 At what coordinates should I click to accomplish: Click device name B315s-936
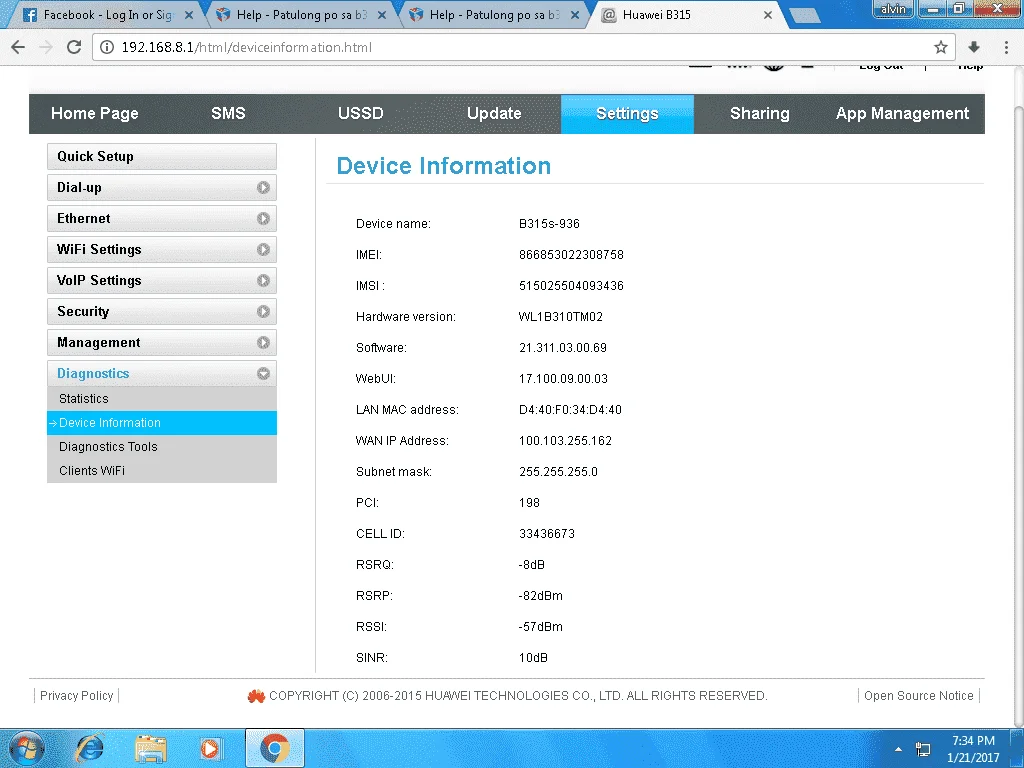coord(549,224)
